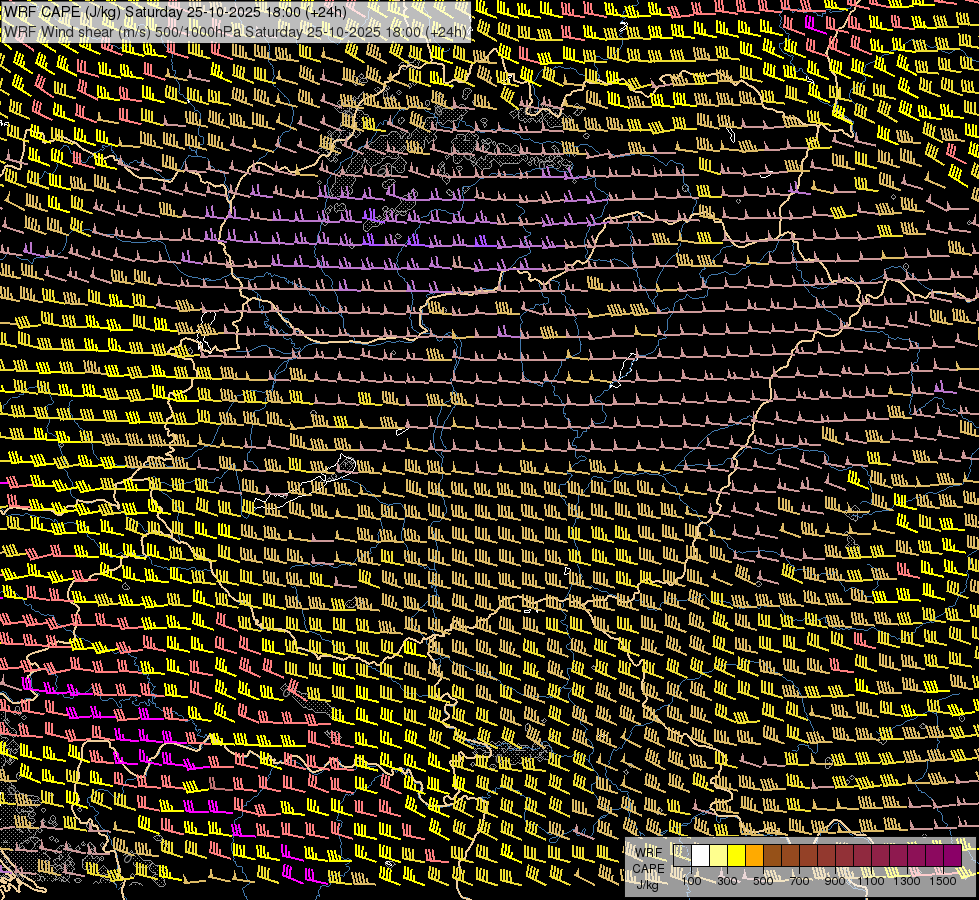Click the legend label WRF
The height and width of the screenshot is (900, 979).
(649, 853)
